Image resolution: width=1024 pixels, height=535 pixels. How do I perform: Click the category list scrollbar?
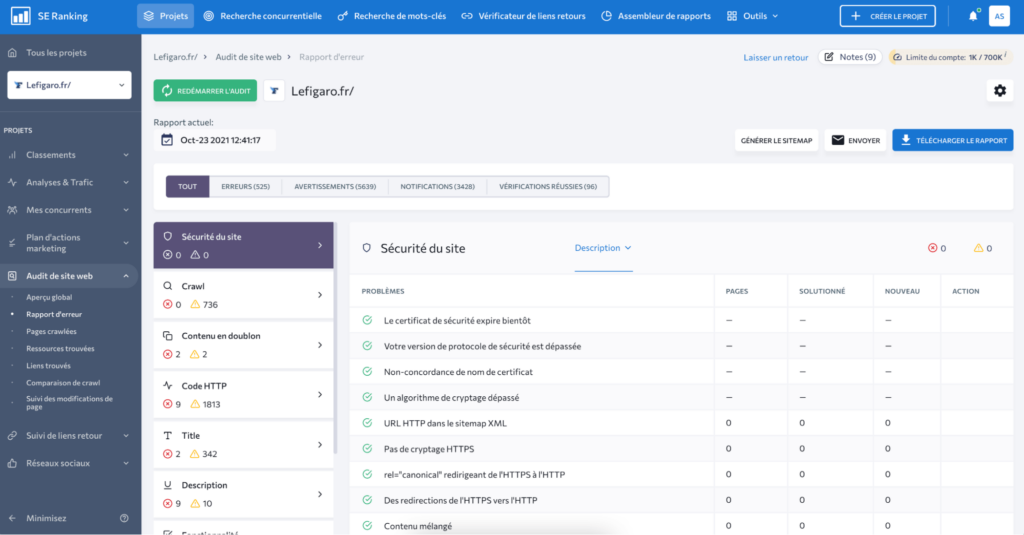tap(336, 338)
